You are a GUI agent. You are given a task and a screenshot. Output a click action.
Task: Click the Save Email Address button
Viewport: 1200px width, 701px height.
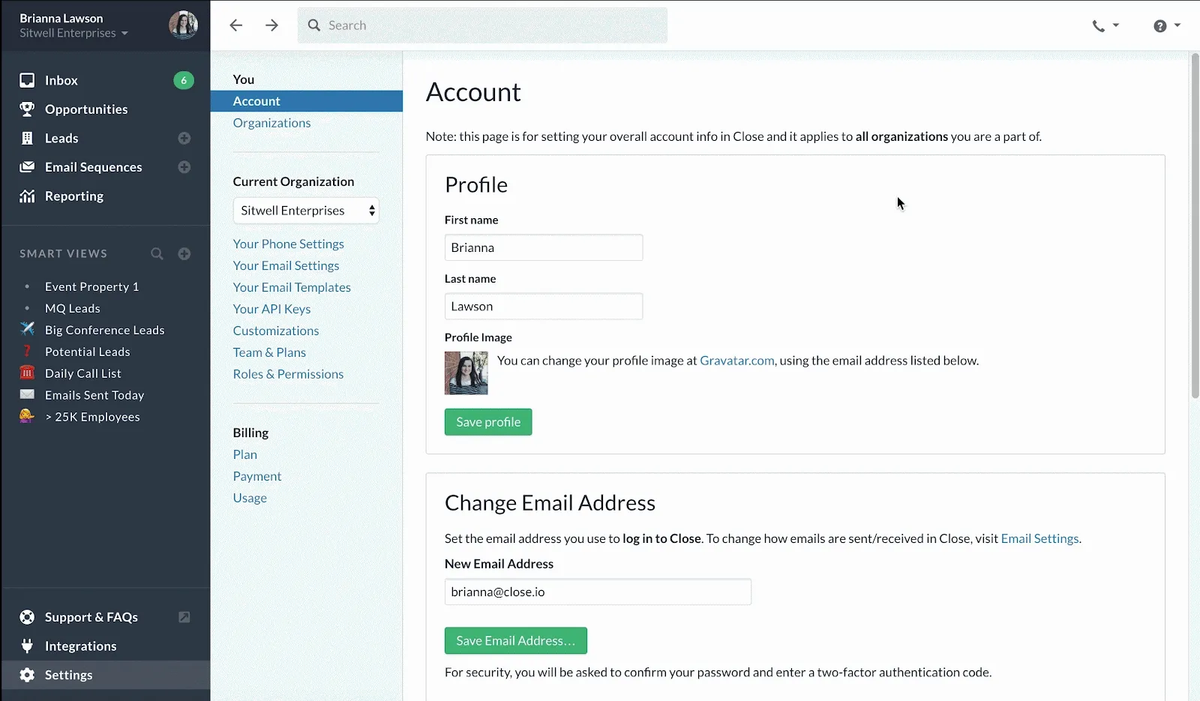click(516, 640)
